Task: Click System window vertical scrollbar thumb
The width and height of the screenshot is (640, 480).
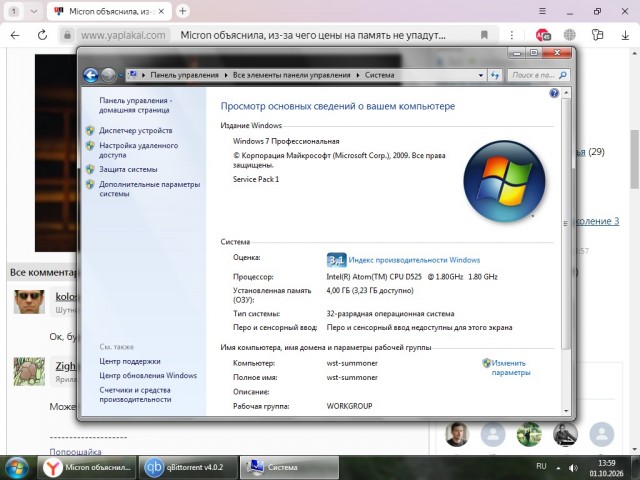Action: pos(566,224)
